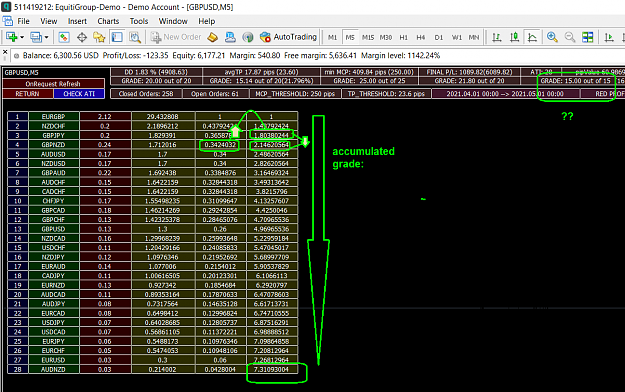Click the EURGBP row symbol cell

53,116
